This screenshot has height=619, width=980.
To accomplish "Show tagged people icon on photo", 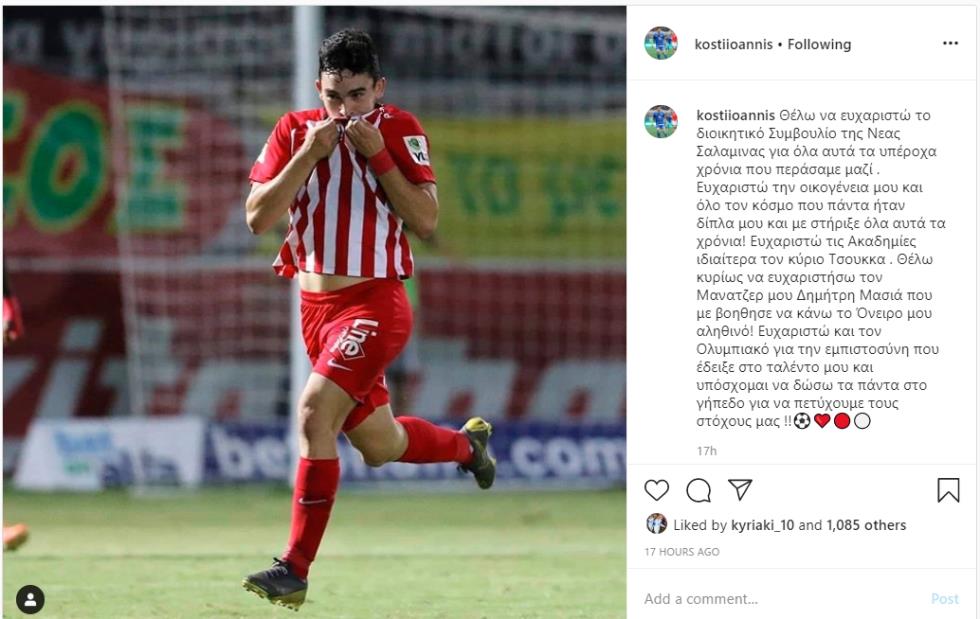I will point(30,600).
